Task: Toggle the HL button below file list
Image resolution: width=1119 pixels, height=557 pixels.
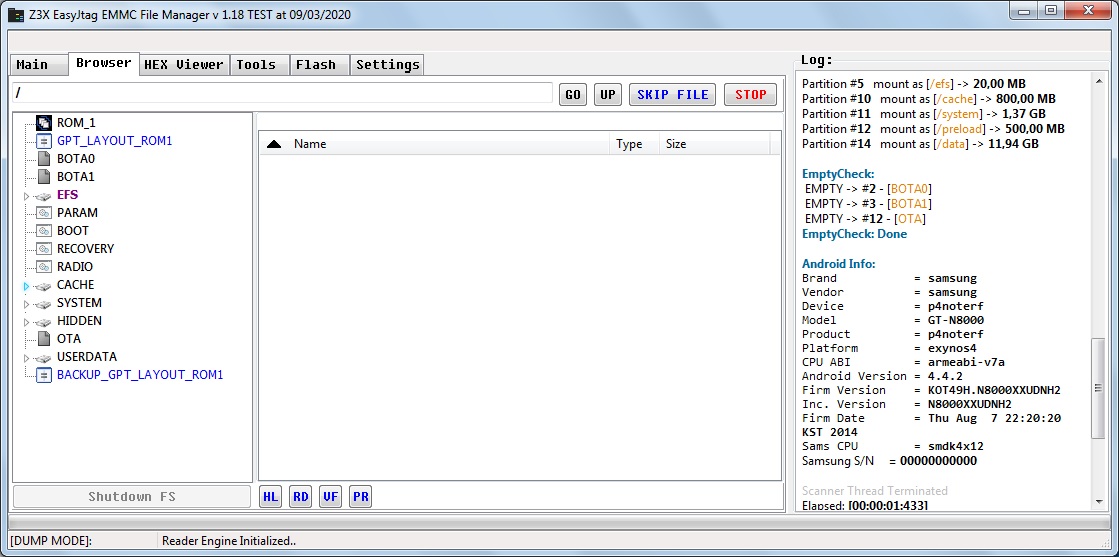Action: 270,497
